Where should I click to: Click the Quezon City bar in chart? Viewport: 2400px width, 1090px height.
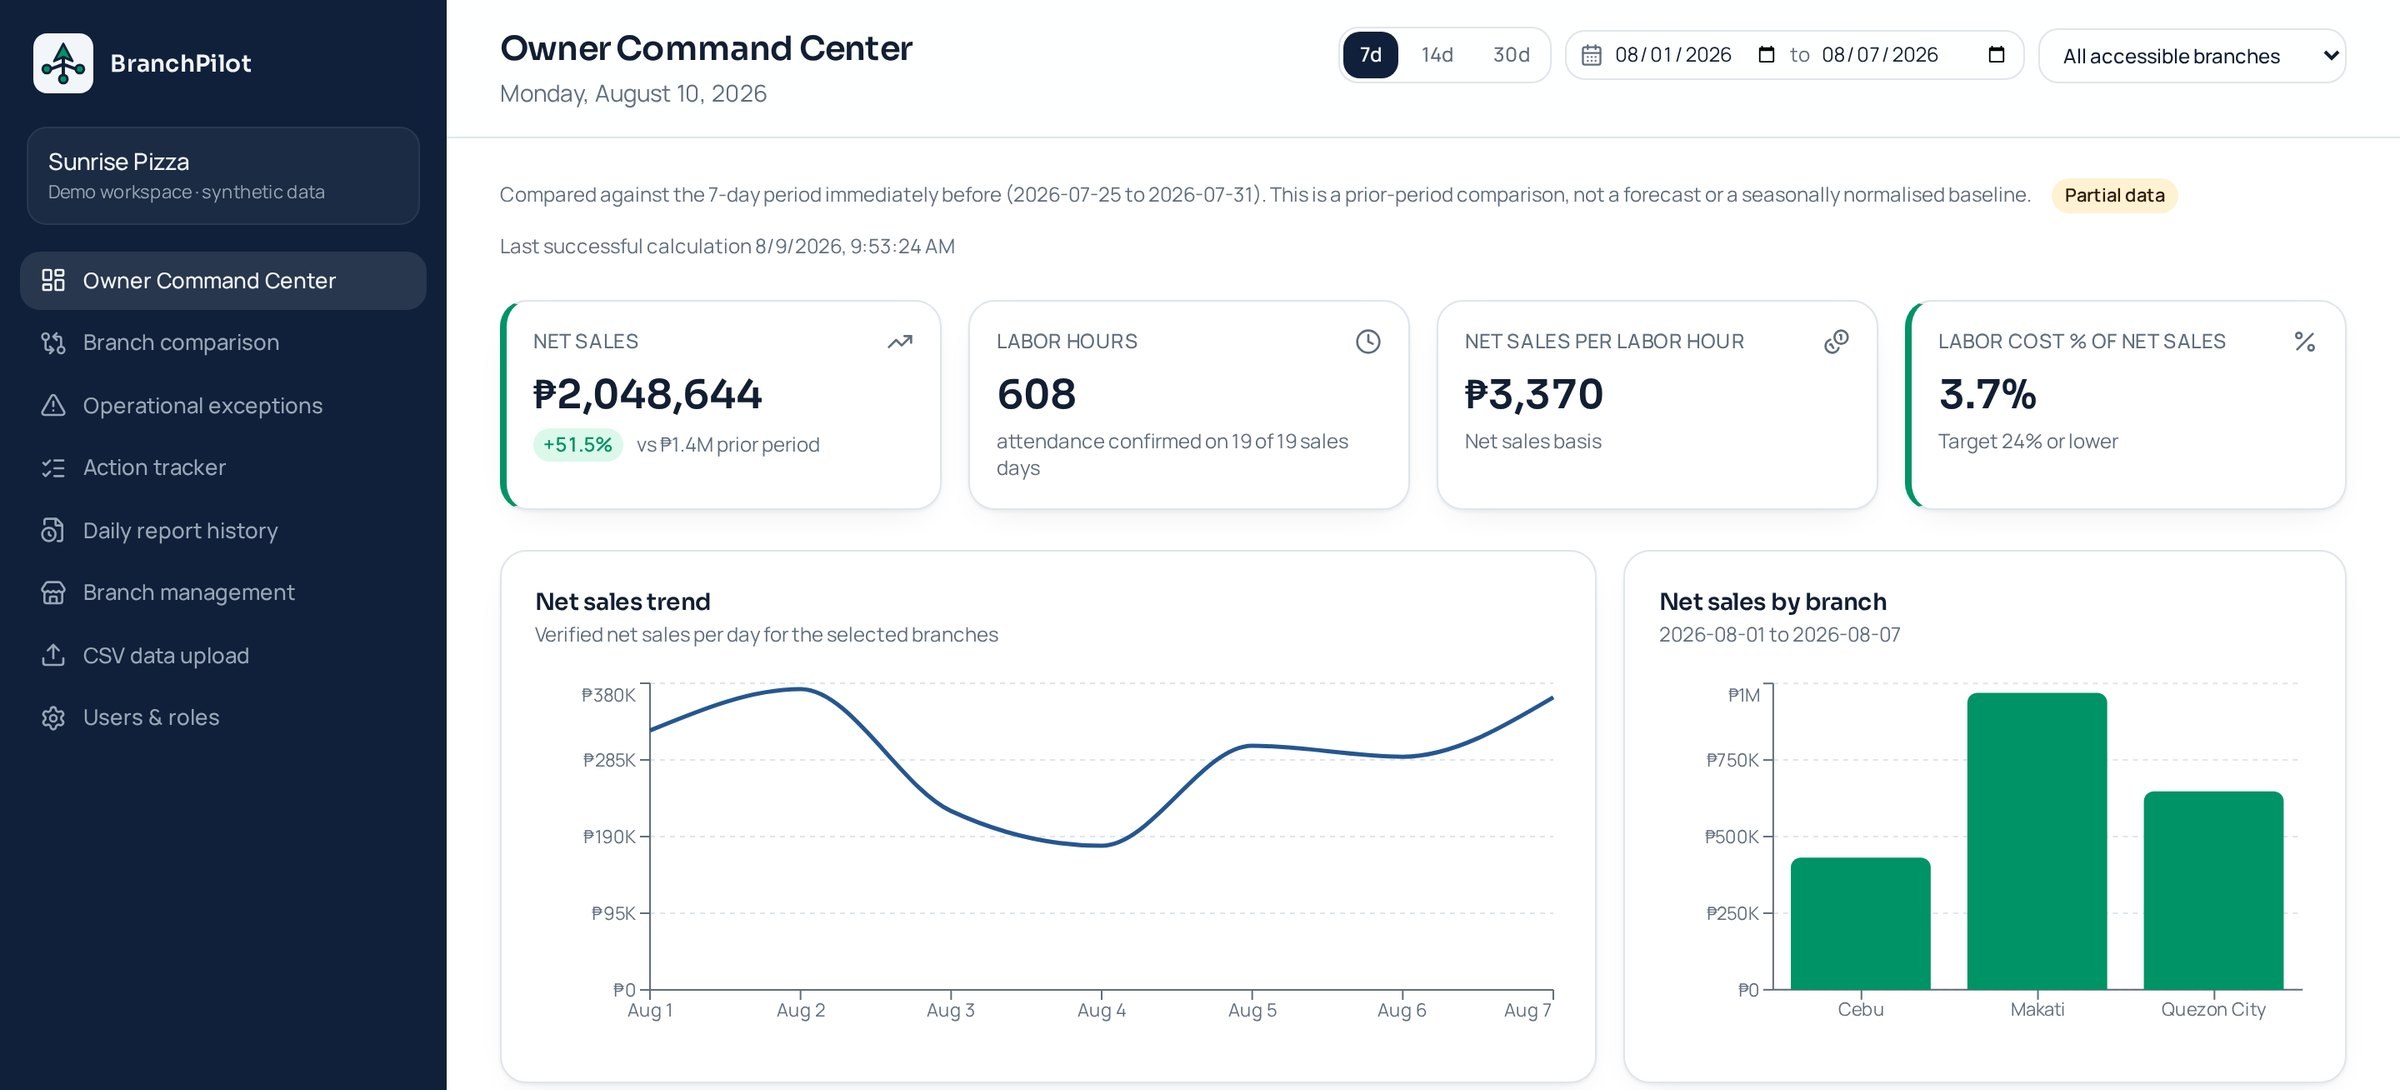click(2213, 890)
